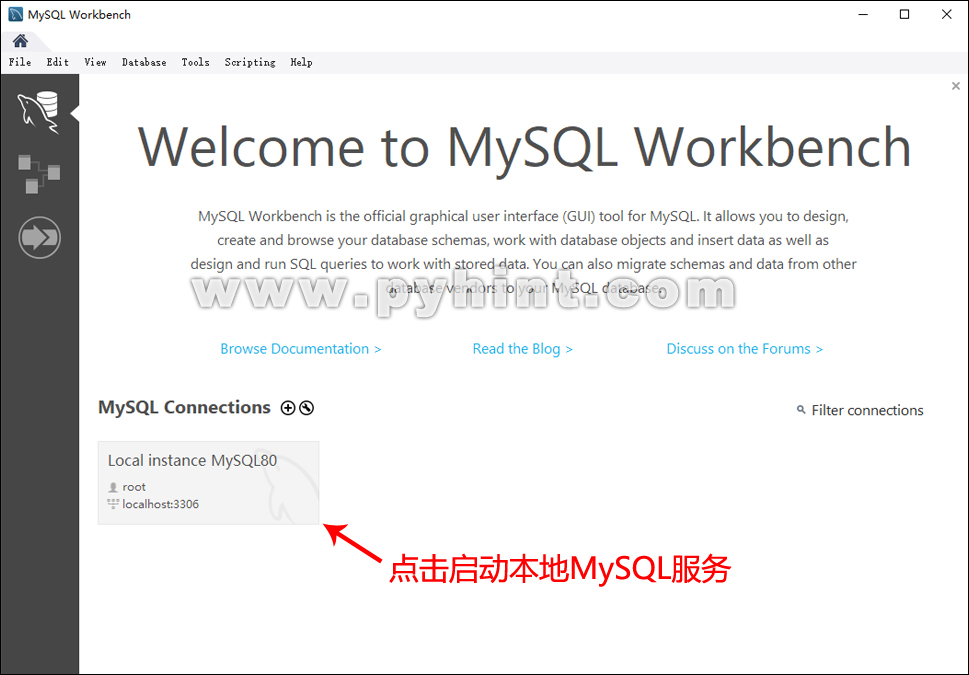This screenshot has height=675, width=969.
Task: Click the Filter connections search field
Action: click(867, 410)
